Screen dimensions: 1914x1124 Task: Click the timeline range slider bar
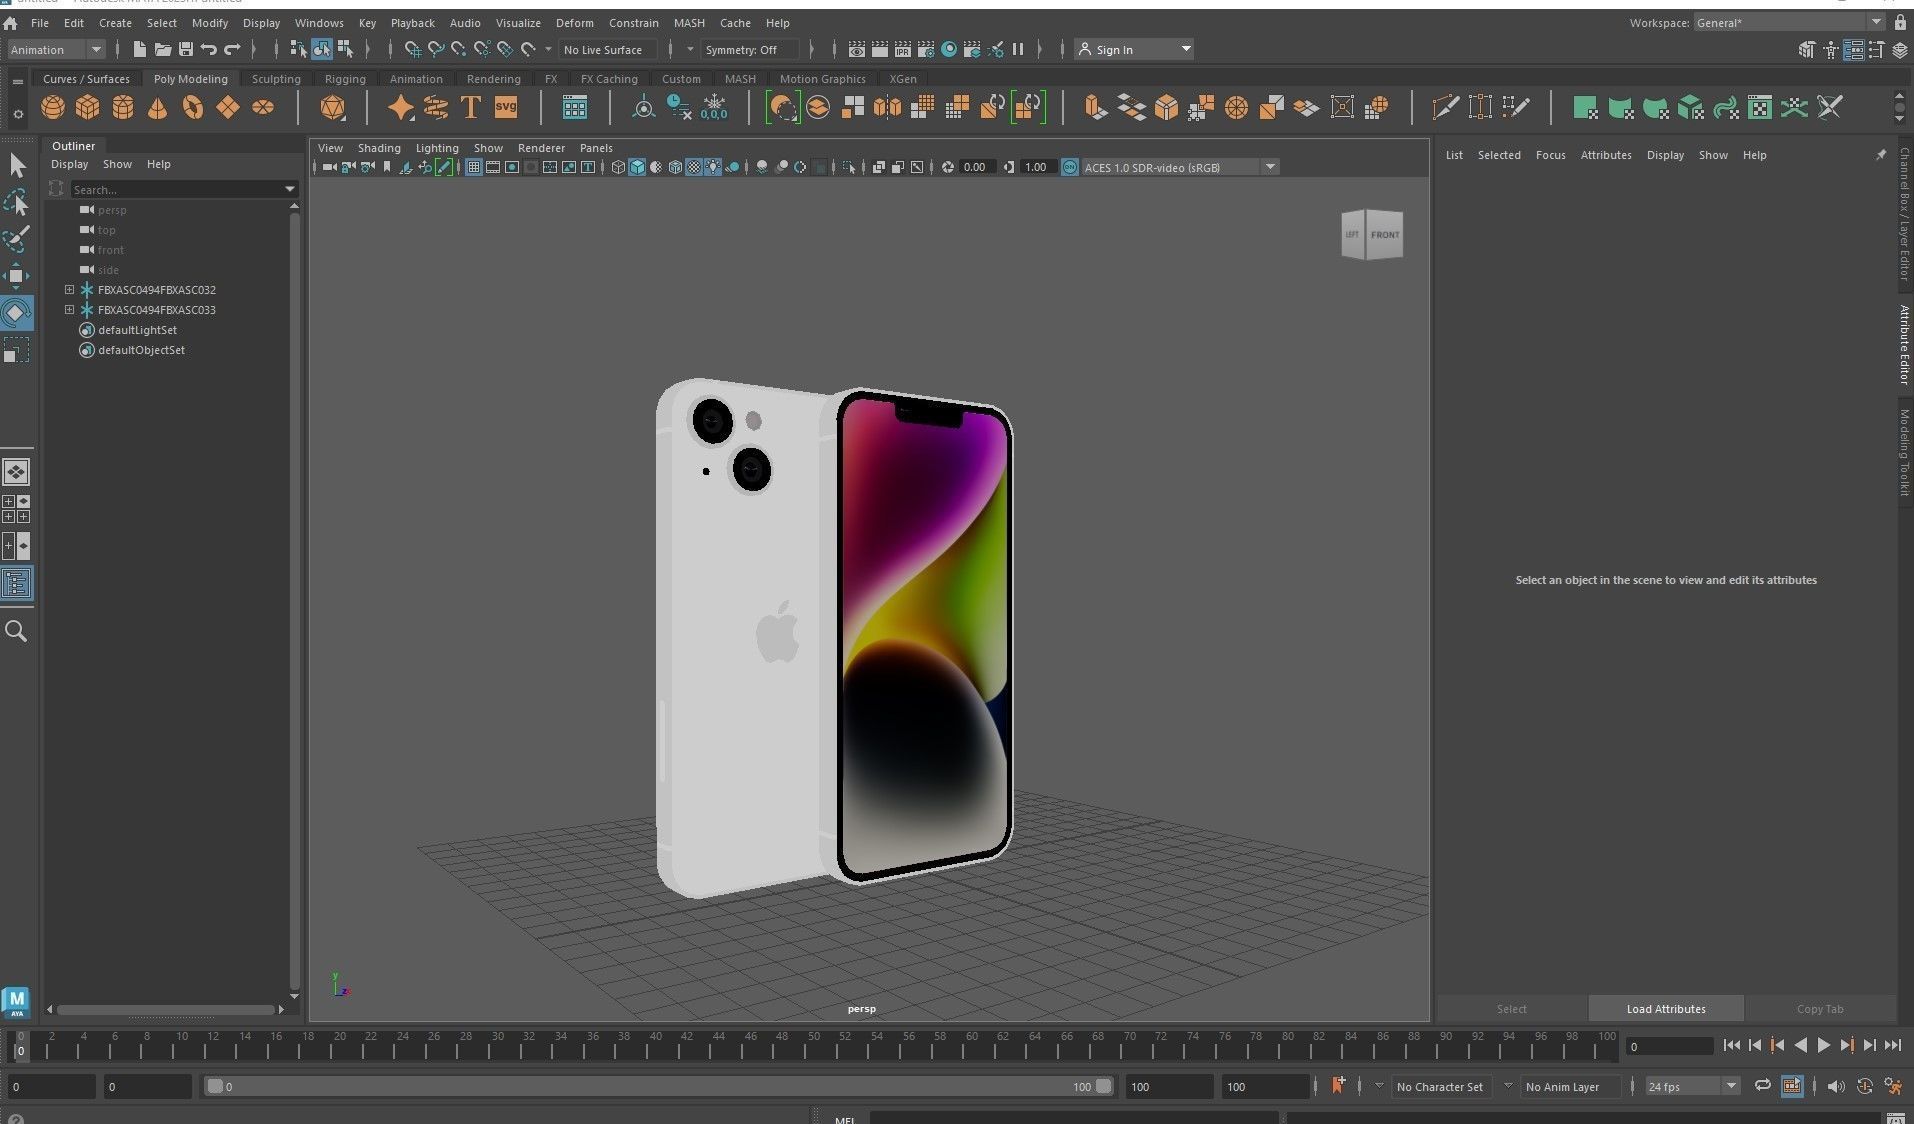point(658,1086)
